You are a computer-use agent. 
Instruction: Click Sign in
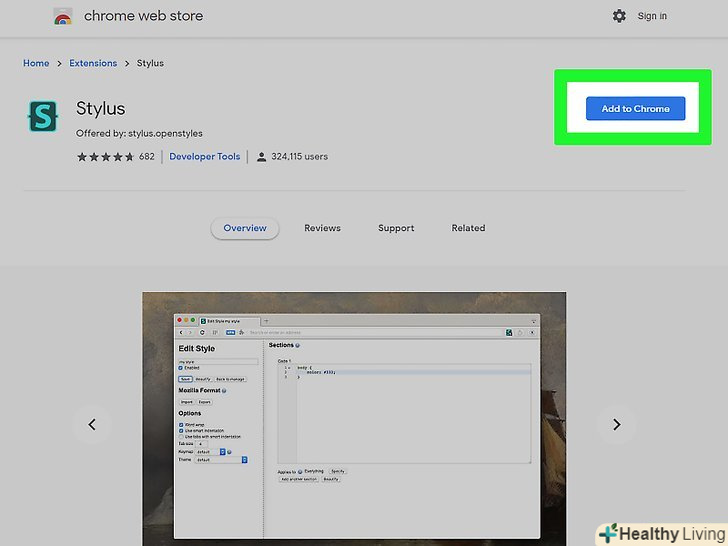[652, 16]
